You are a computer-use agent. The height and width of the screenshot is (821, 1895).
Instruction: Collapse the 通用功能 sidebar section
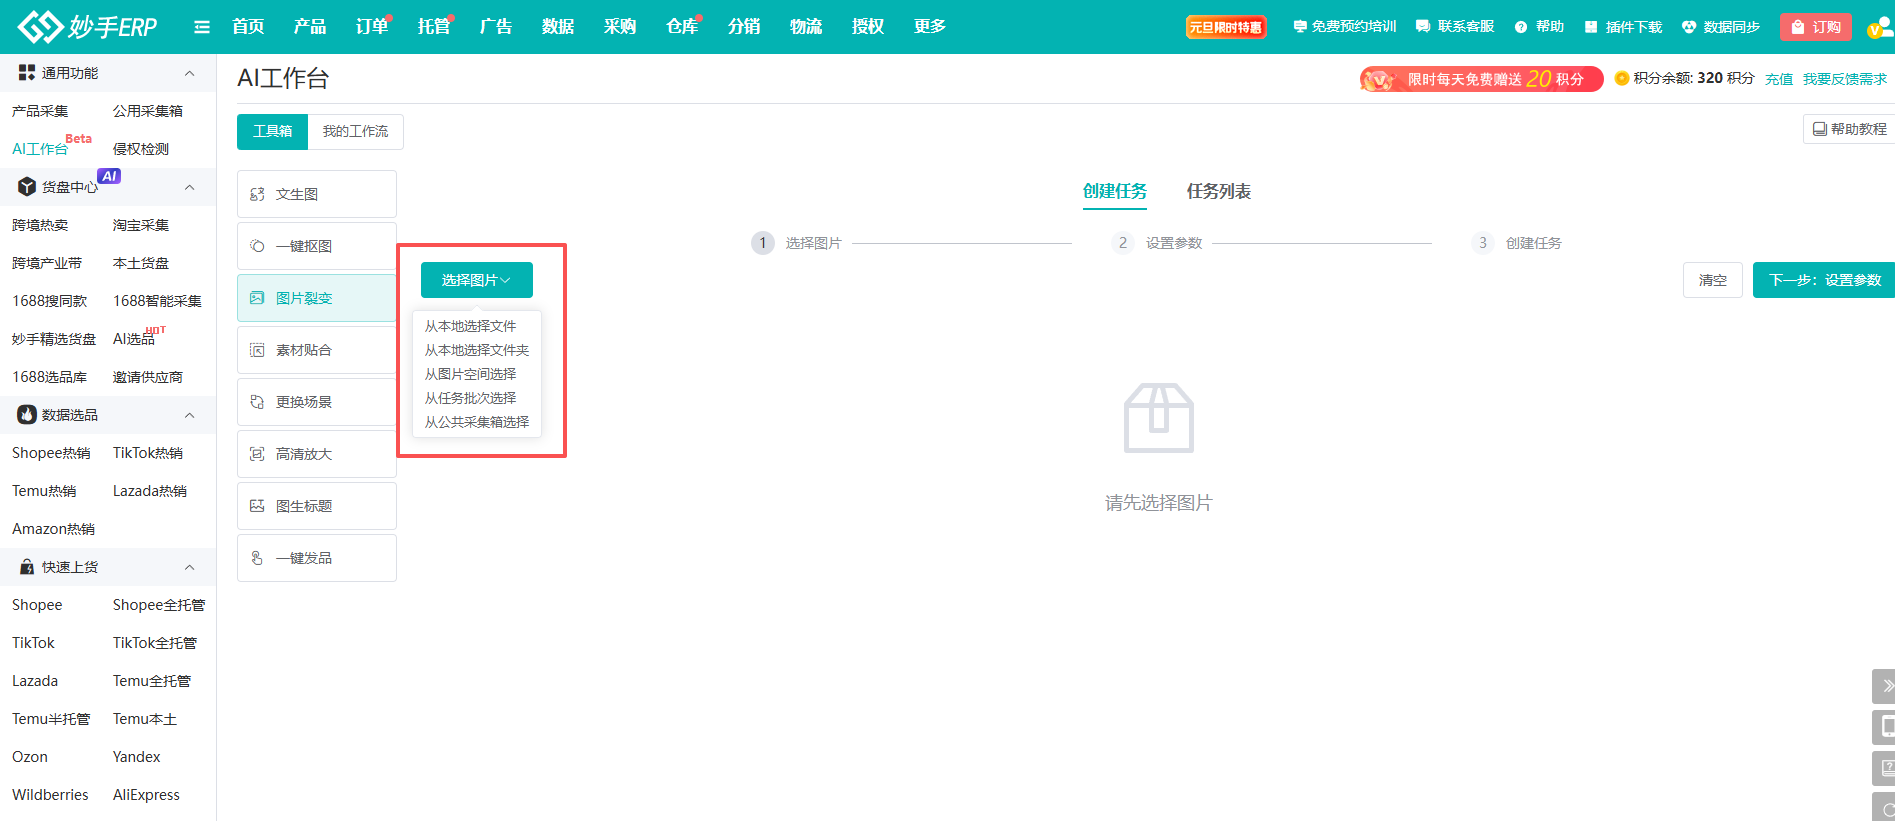tap(189, 73)
